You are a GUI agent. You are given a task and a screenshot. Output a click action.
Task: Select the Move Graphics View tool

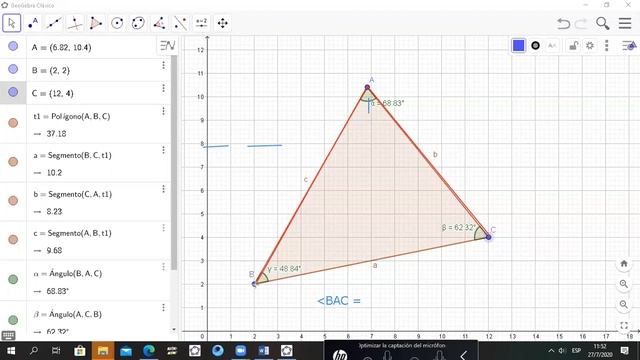point(222,23)
